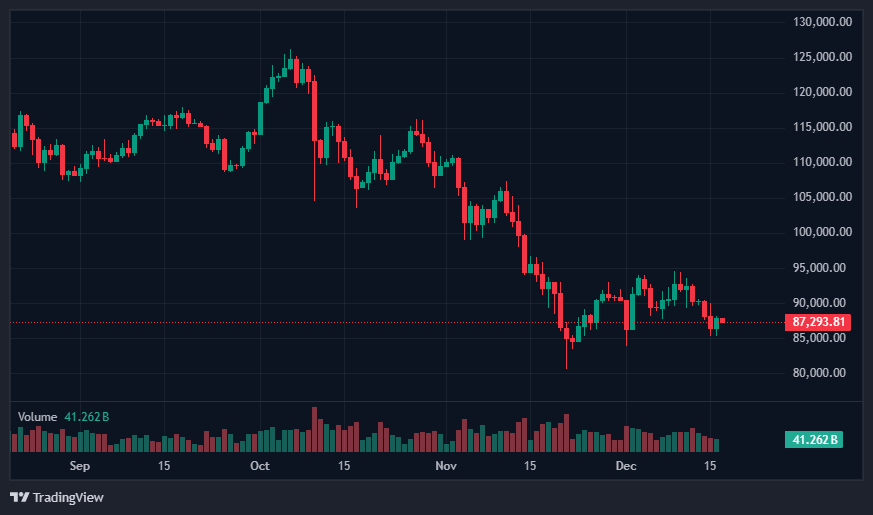This screenshot has height=515, width=873.
Task: Click the TradingView logo icon
Action: (19, 497)
